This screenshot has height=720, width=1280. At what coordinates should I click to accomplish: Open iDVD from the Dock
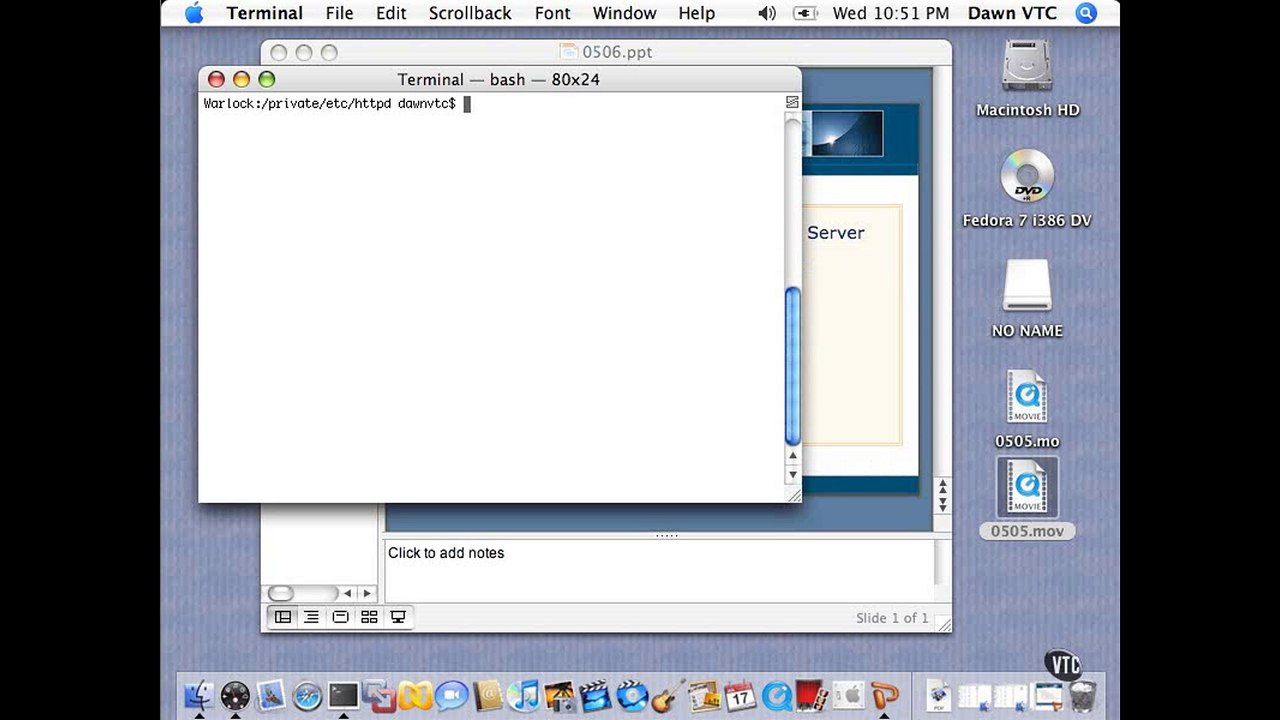pos(632,695)
